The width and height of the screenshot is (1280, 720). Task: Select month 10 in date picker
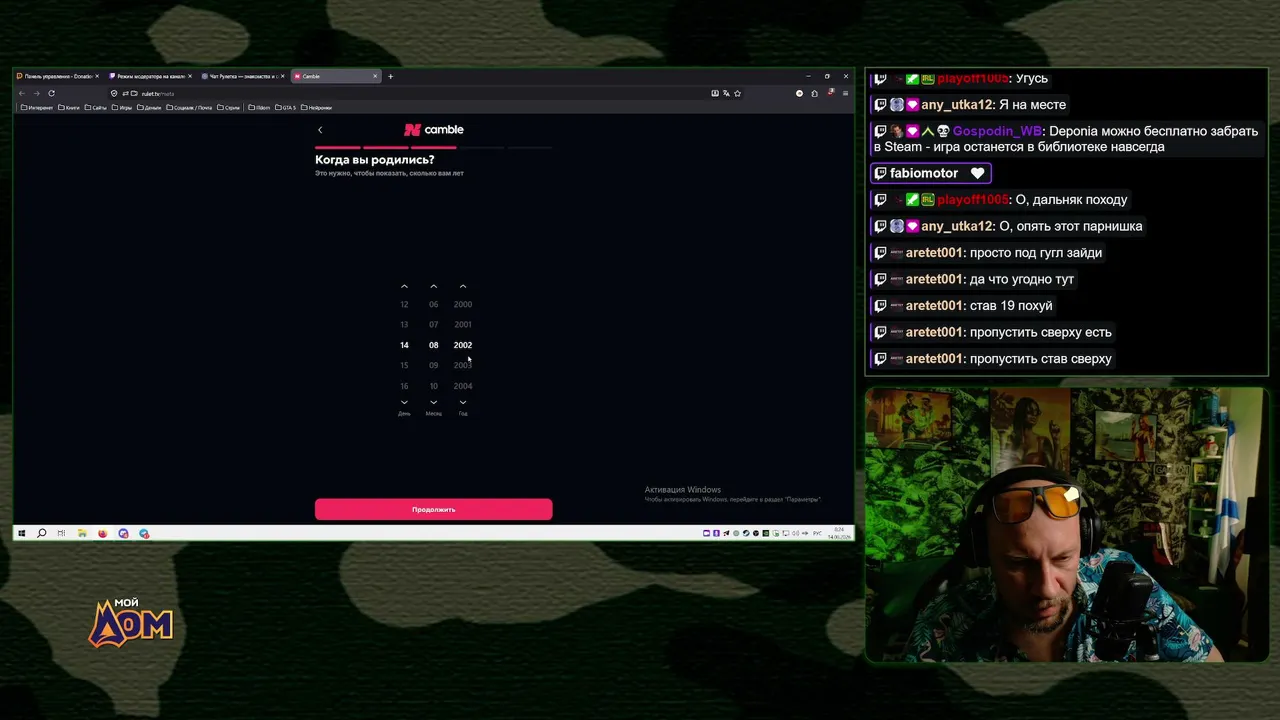coord(433,386)
